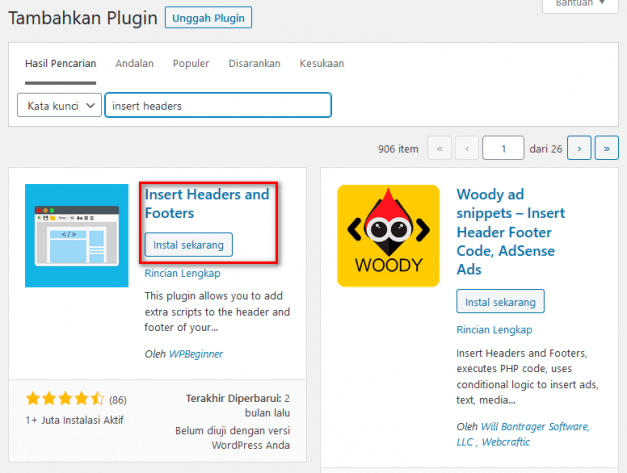627x473 pixels.
Task: Click '1+ Juta Instalasi Aktif' text
Action: tap(74, 420)
